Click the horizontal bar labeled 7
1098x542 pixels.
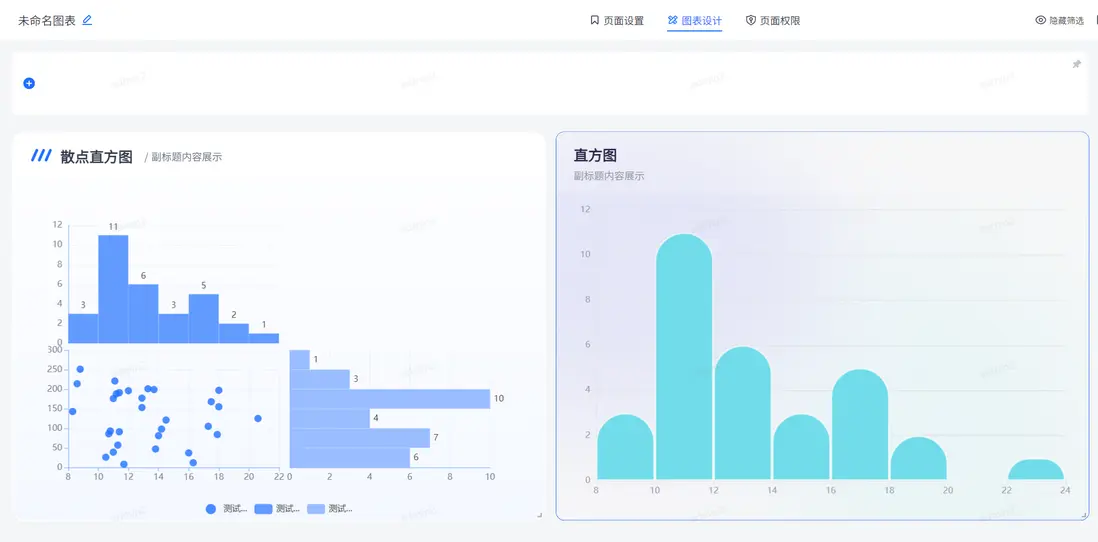359,438
